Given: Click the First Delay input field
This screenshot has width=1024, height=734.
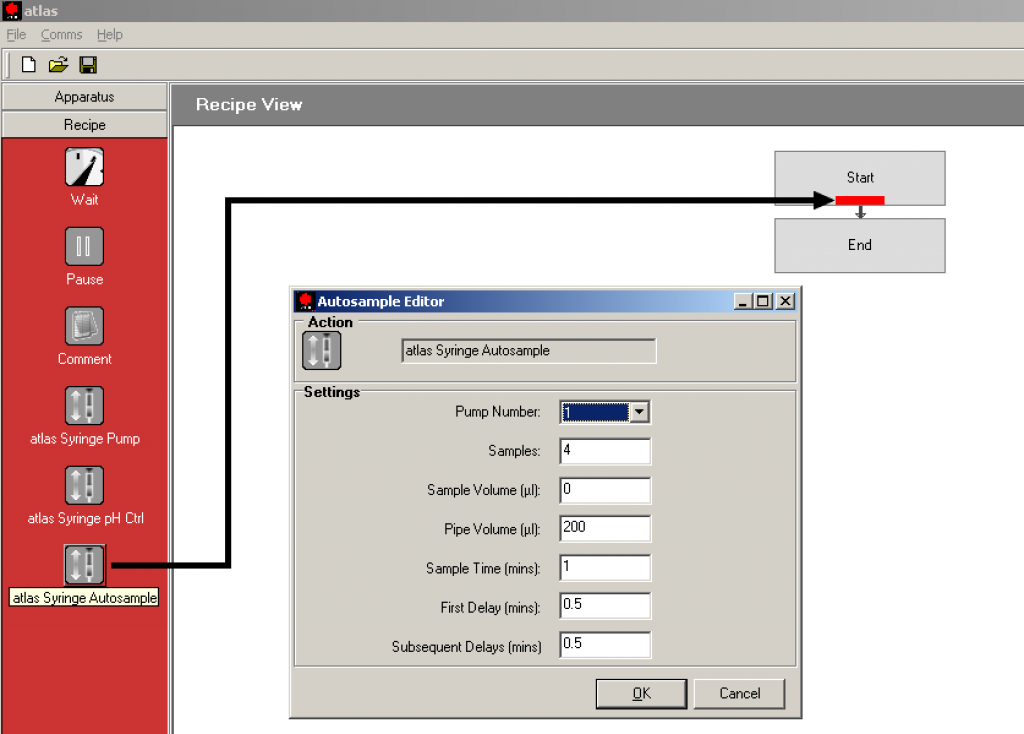Looking at the screenshot, I should point(605,605).
